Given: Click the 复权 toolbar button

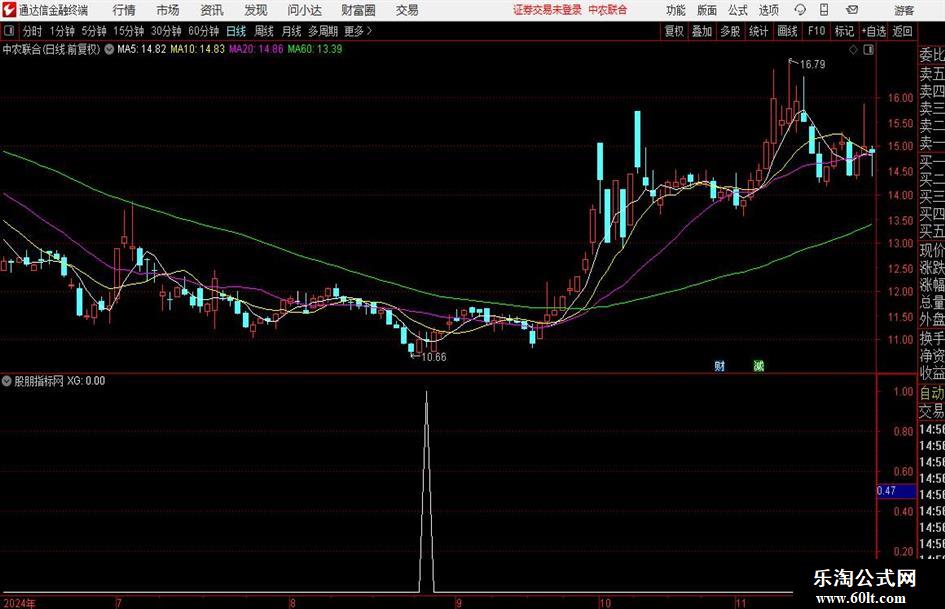Looking at the screenshot, I should 674,31.
